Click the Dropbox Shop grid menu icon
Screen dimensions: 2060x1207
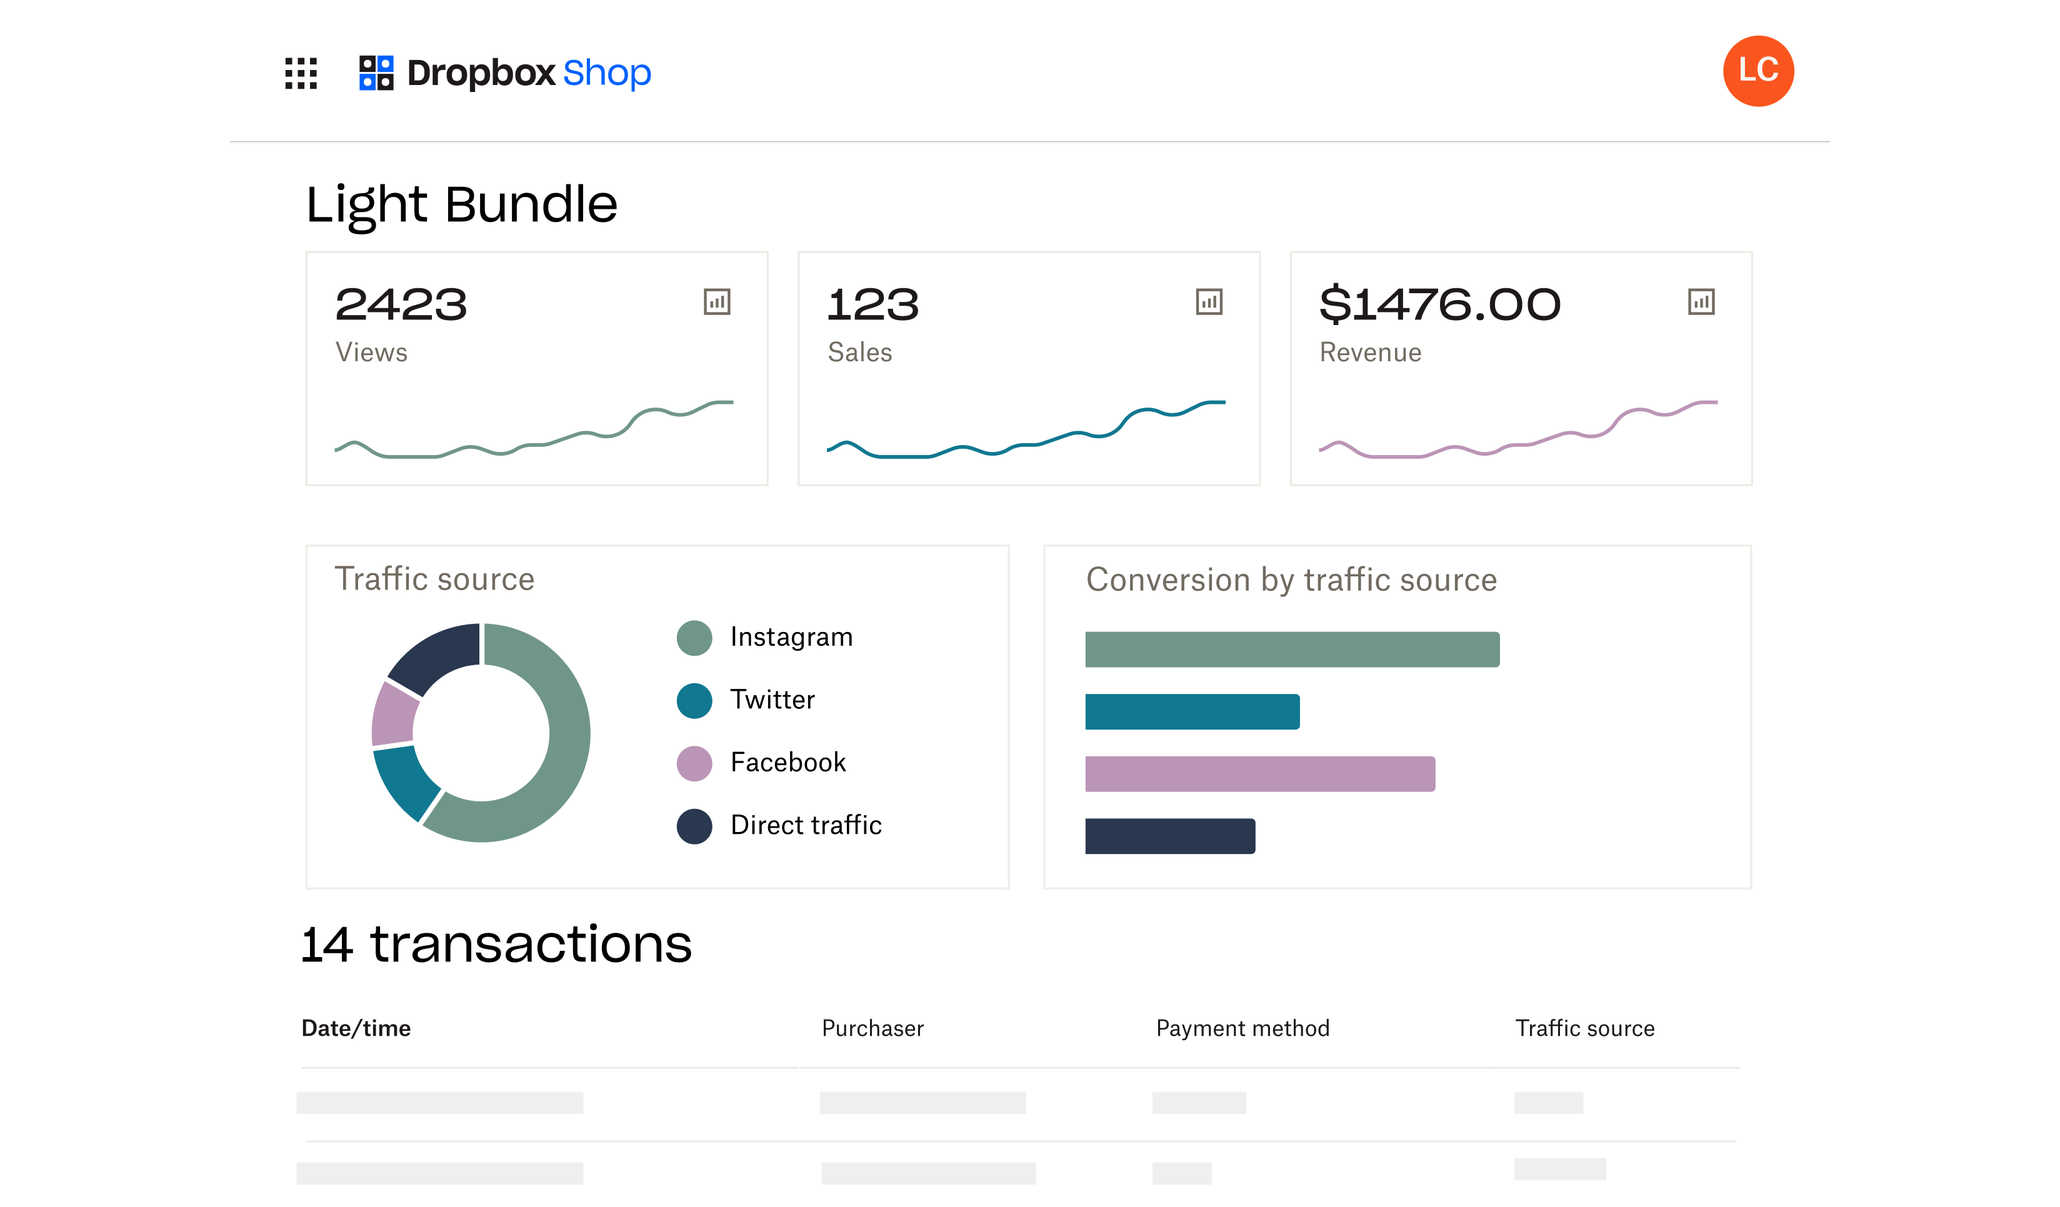[x=303, y=72]
